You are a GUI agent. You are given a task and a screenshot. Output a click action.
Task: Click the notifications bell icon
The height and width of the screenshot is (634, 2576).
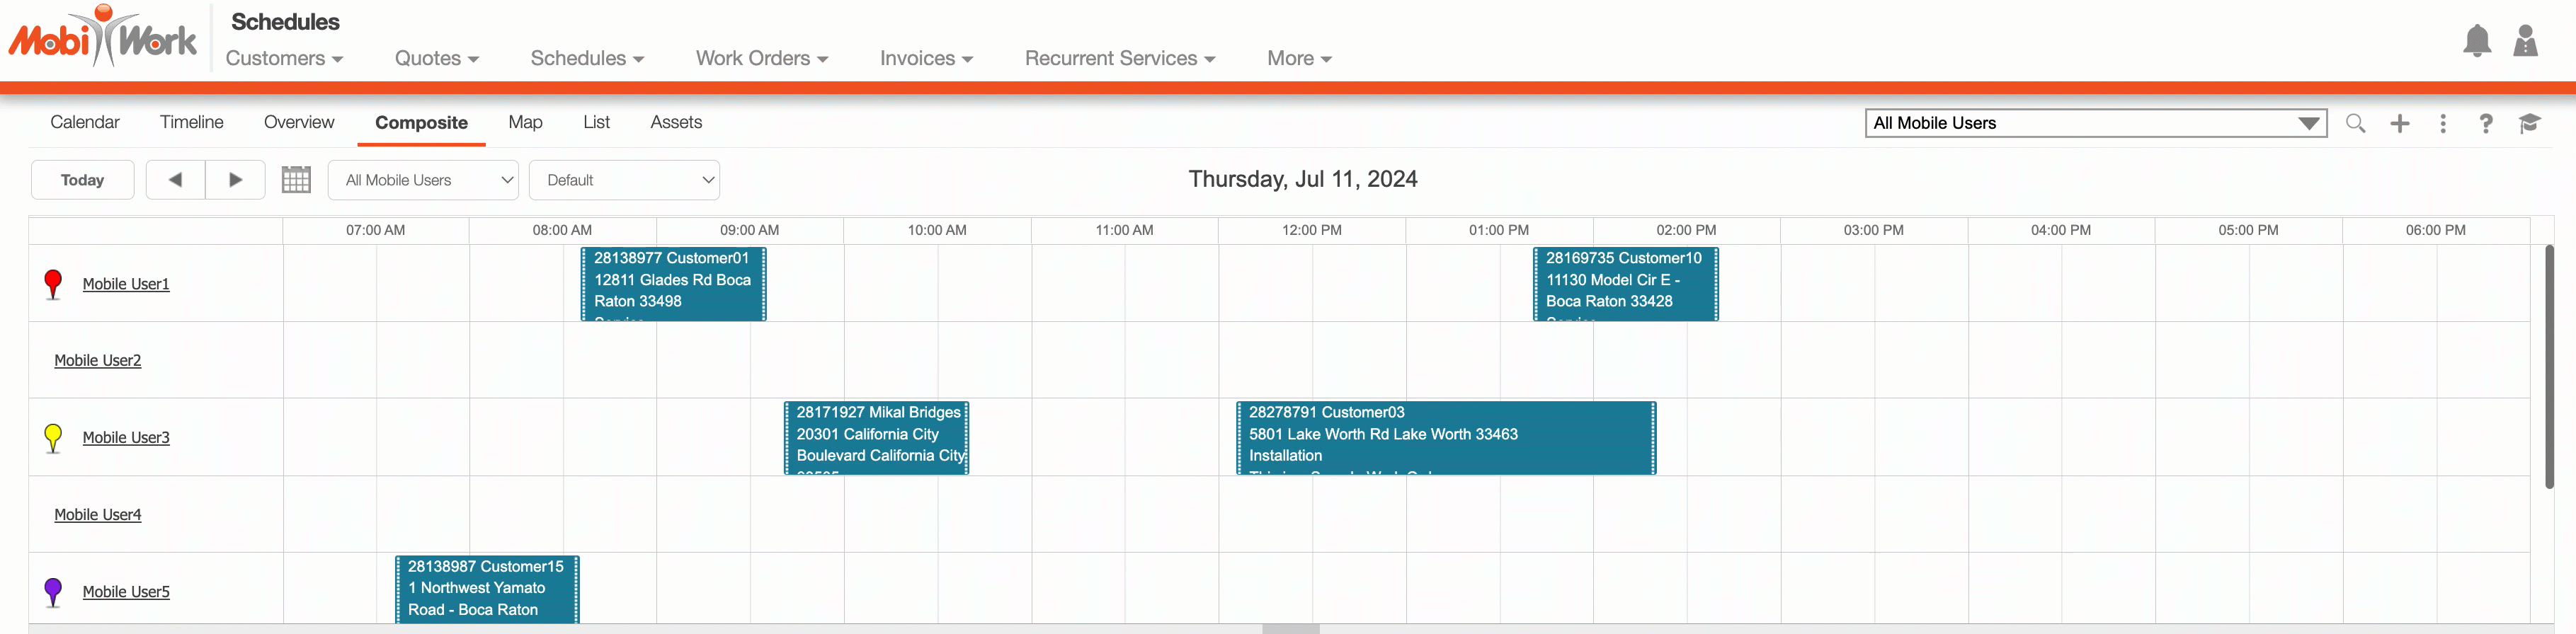[x=2476, y=41]
